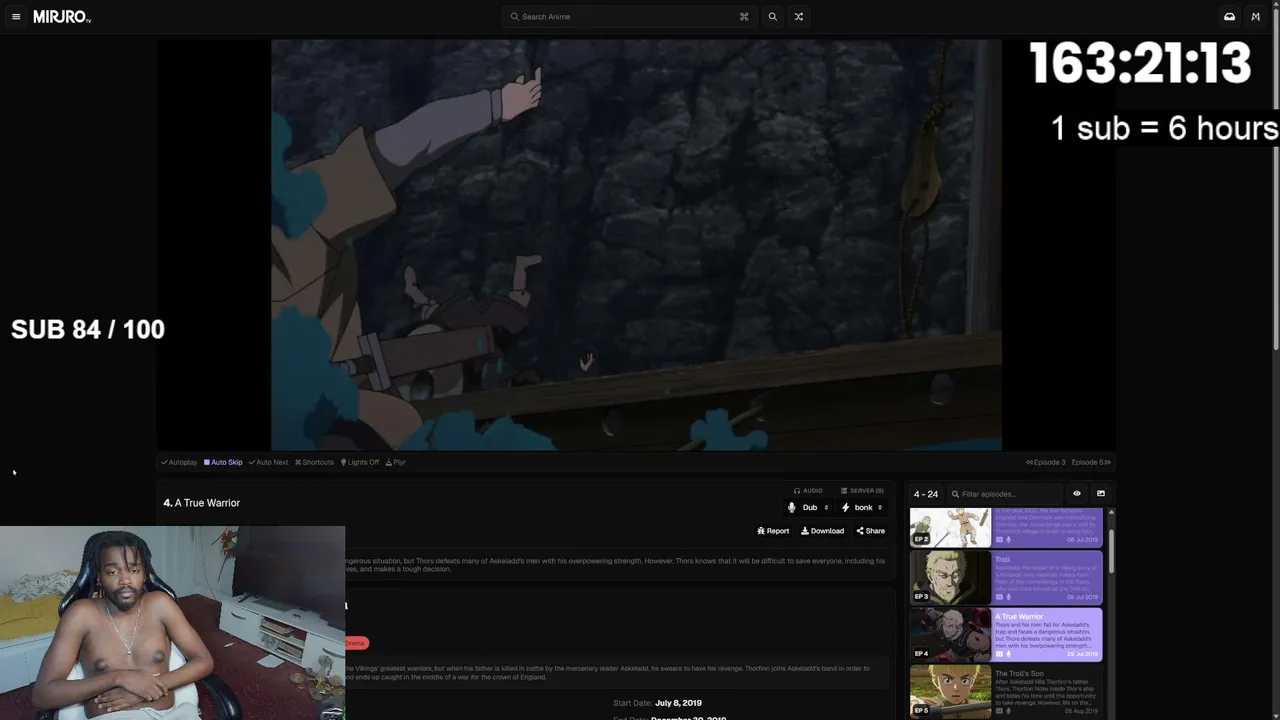Toggle the eye visibility icon in the episode list
The width and height of the screenshot is (1280, 720).
(x=1077, y=494)
